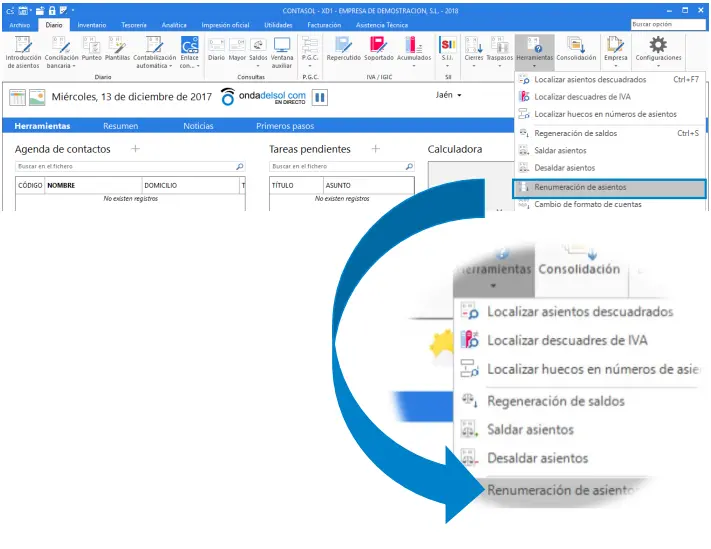Image resolution: width=711 pixels, height=549 pixels.
Task: Sort tasks by ASUNTO column header
Action: click(x=368, y=185)
